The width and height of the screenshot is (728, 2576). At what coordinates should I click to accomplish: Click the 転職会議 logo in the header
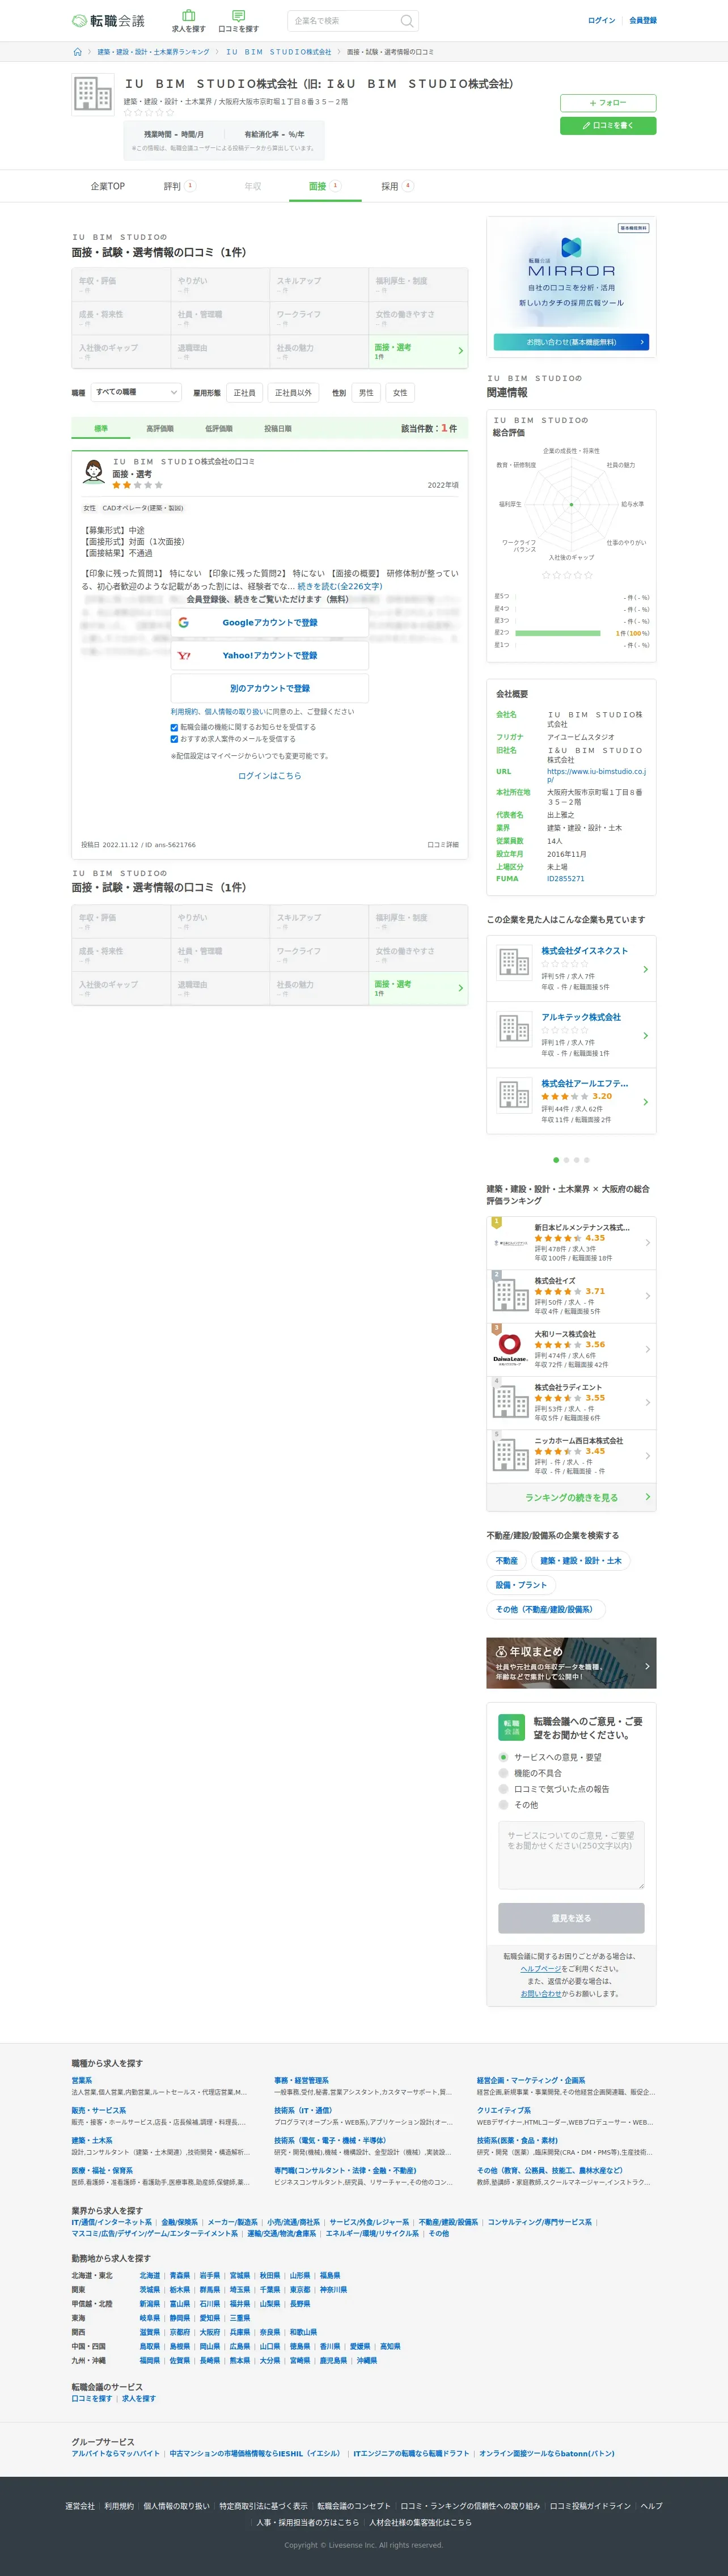[x=108, y=21]
